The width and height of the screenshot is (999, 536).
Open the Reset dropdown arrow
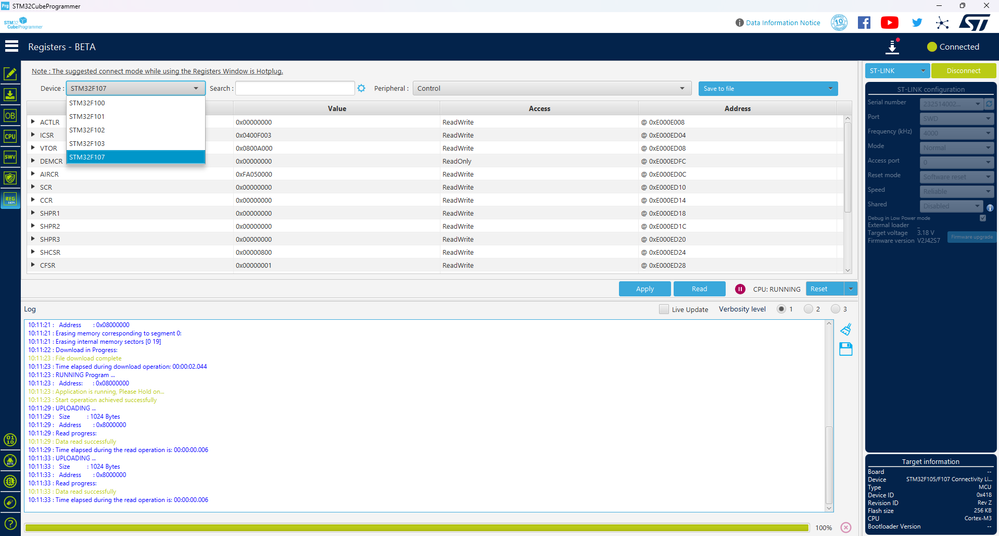(851, 289)
